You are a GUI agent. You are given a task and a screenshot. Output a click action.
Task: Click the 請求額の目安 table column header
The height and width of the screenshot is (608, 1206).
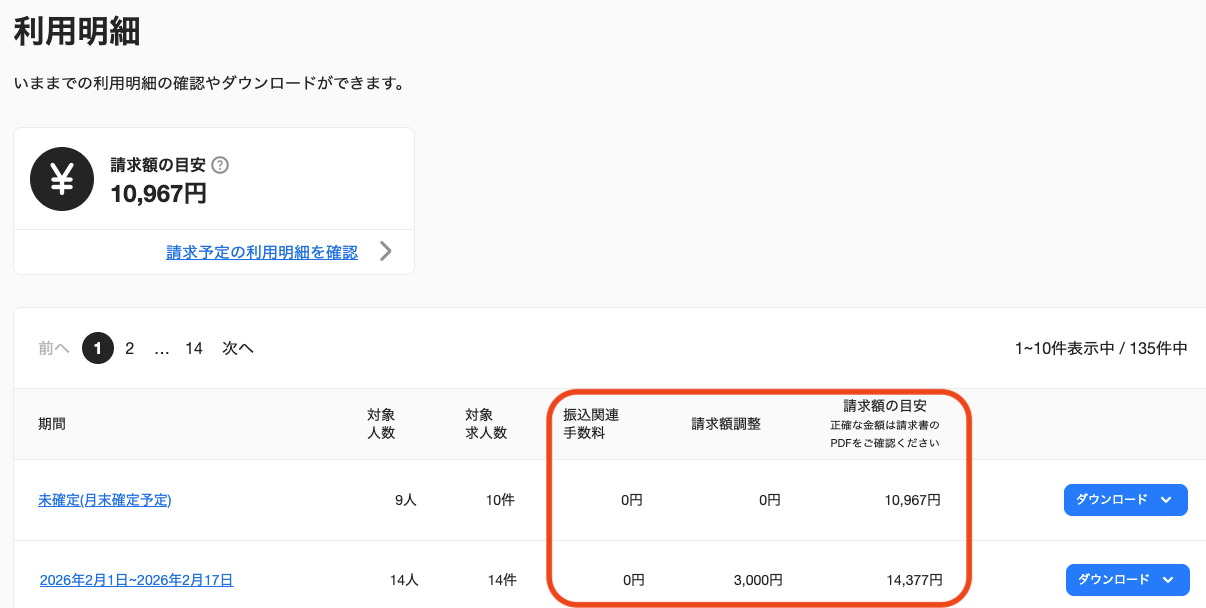coord(885,424)
